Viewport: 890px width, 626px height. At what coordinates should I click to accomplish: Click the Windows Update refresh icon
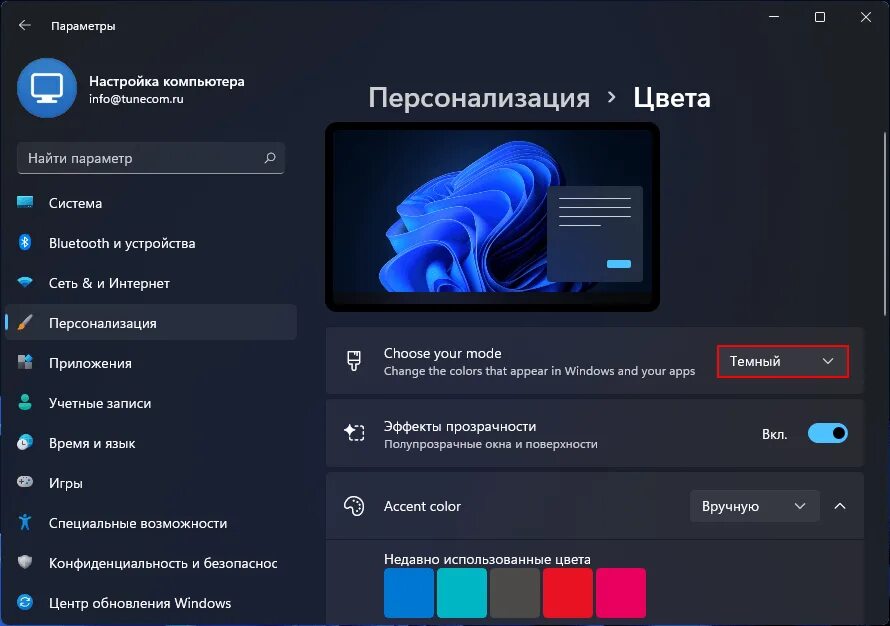(x=25, y=602)
